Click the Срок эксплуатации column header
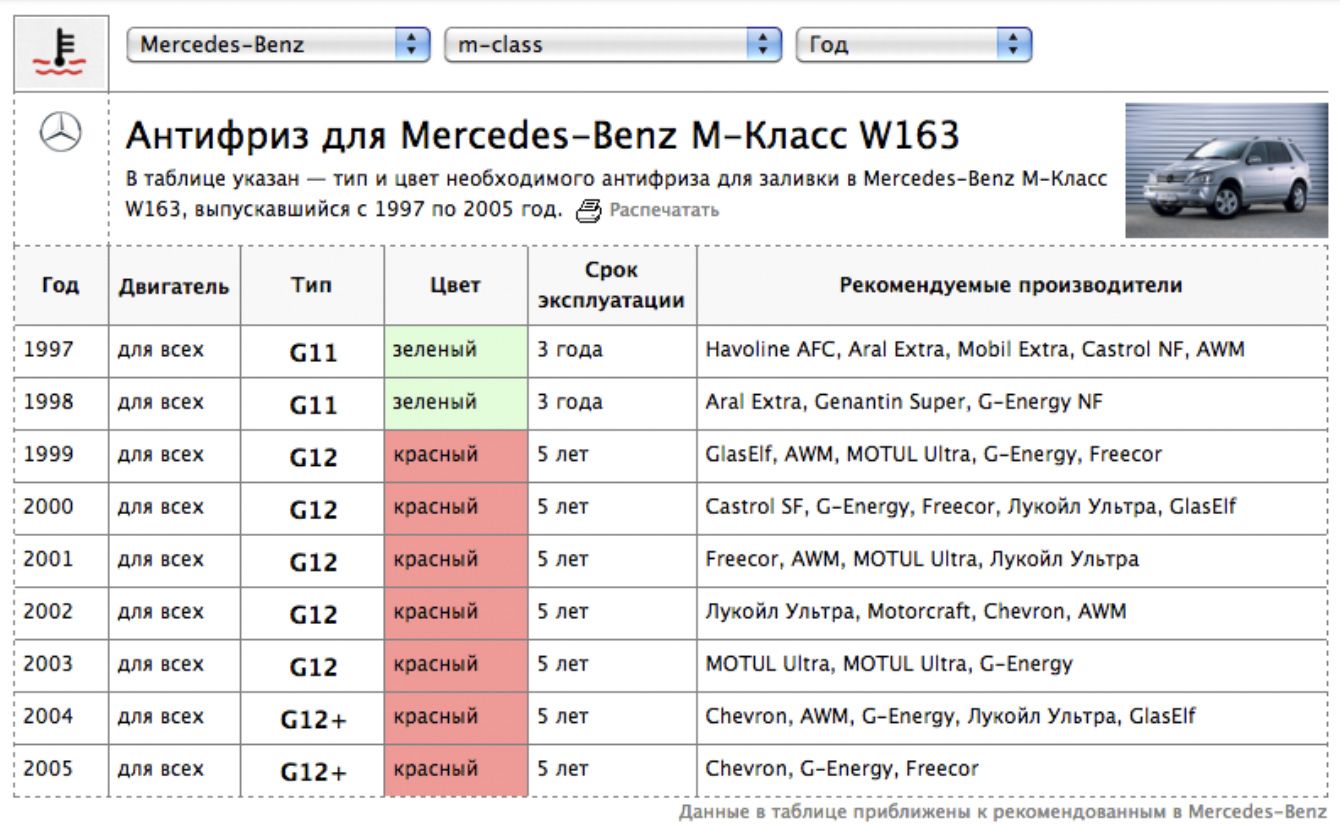 [612, 285]
